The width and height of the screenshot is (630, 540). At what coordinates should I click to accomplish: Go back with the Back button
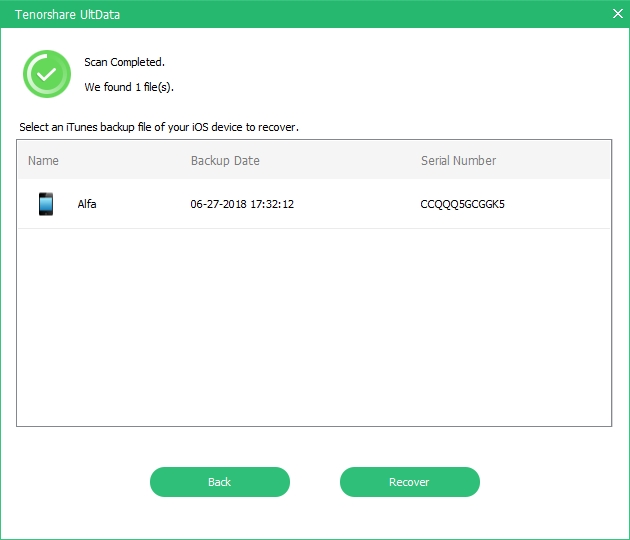(220, 482)
